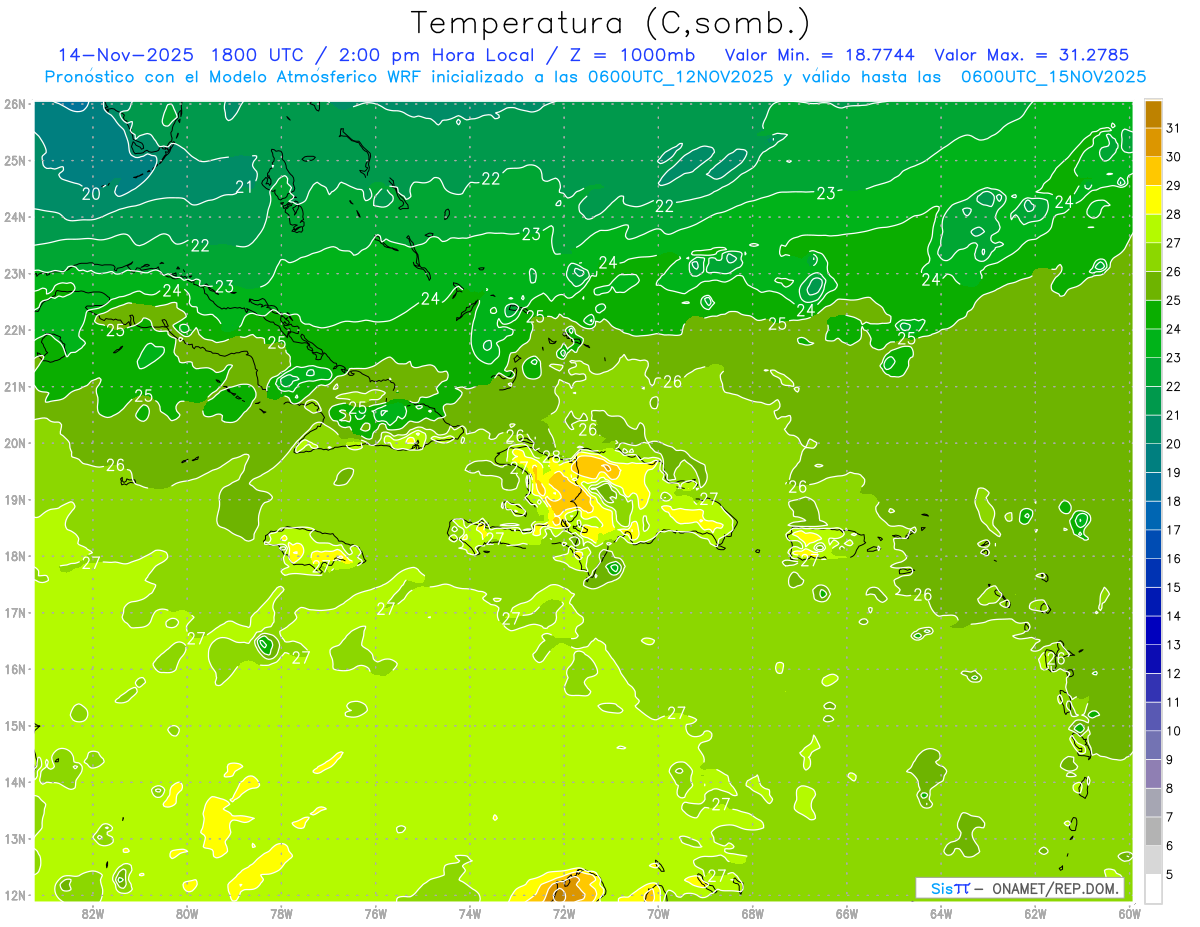This screenshot has height=927, width=1200.
Task: Click the latitude axis label "26N"
Action: [14, 104]
